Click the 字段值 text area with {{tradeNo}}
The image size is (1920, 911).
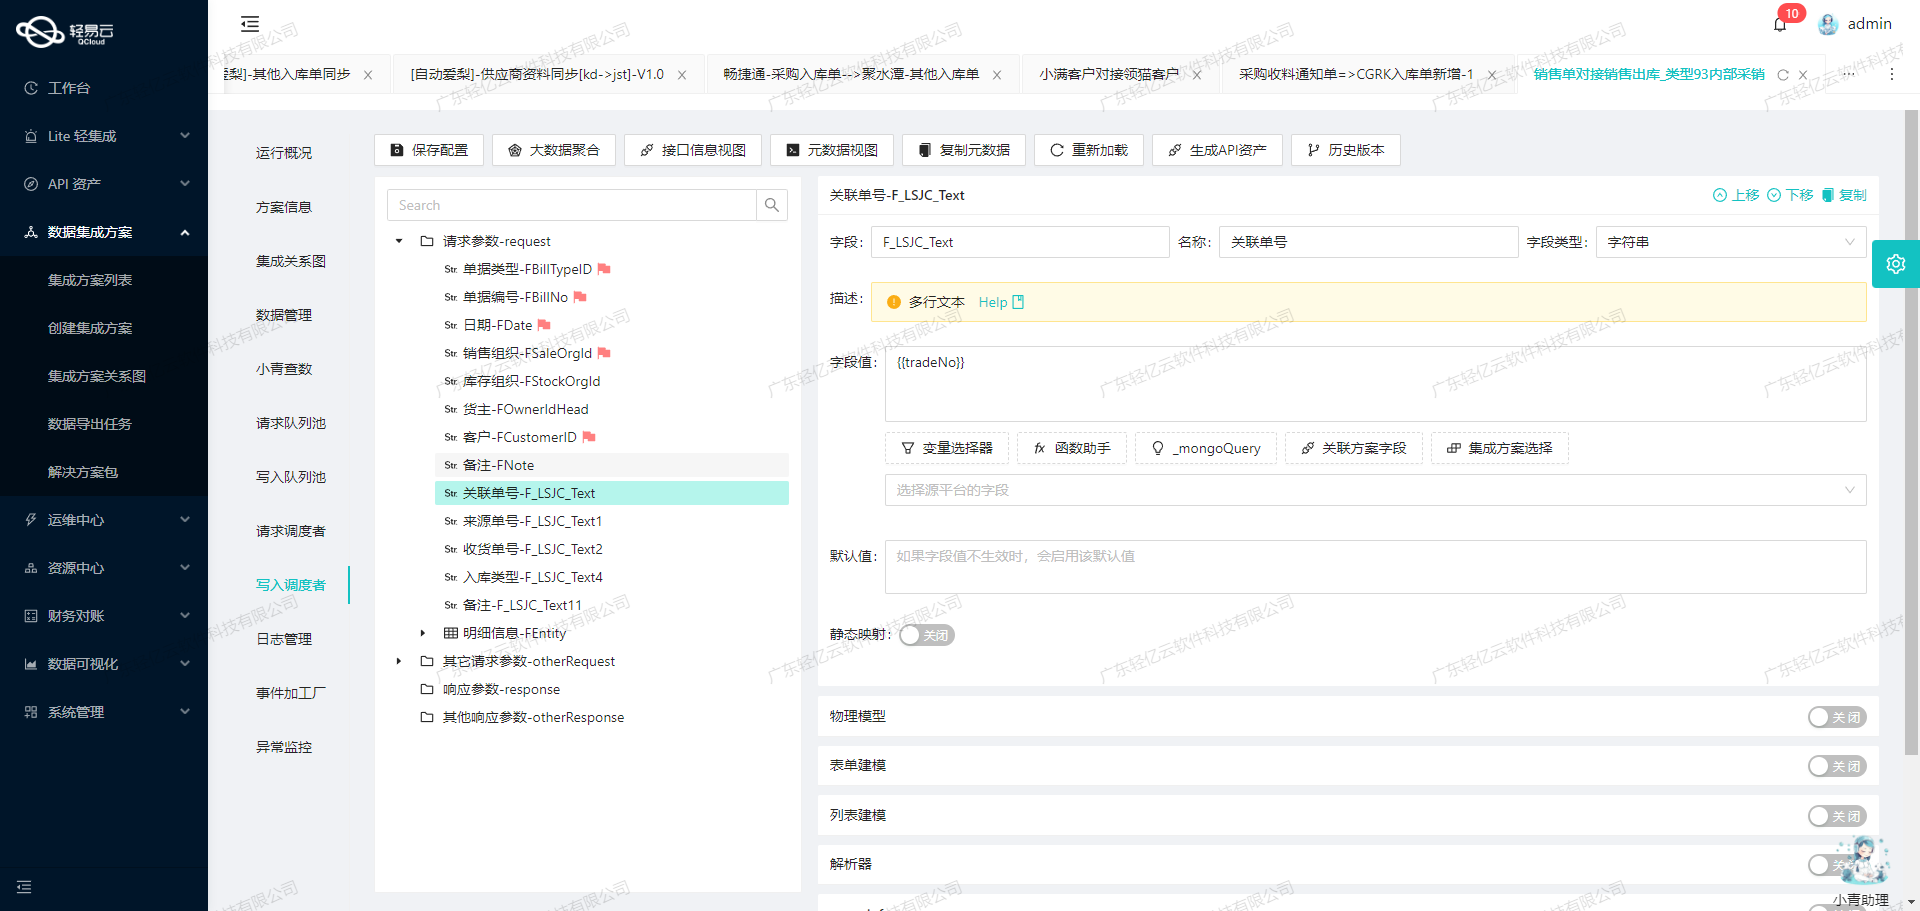(x=1375, y=384)
